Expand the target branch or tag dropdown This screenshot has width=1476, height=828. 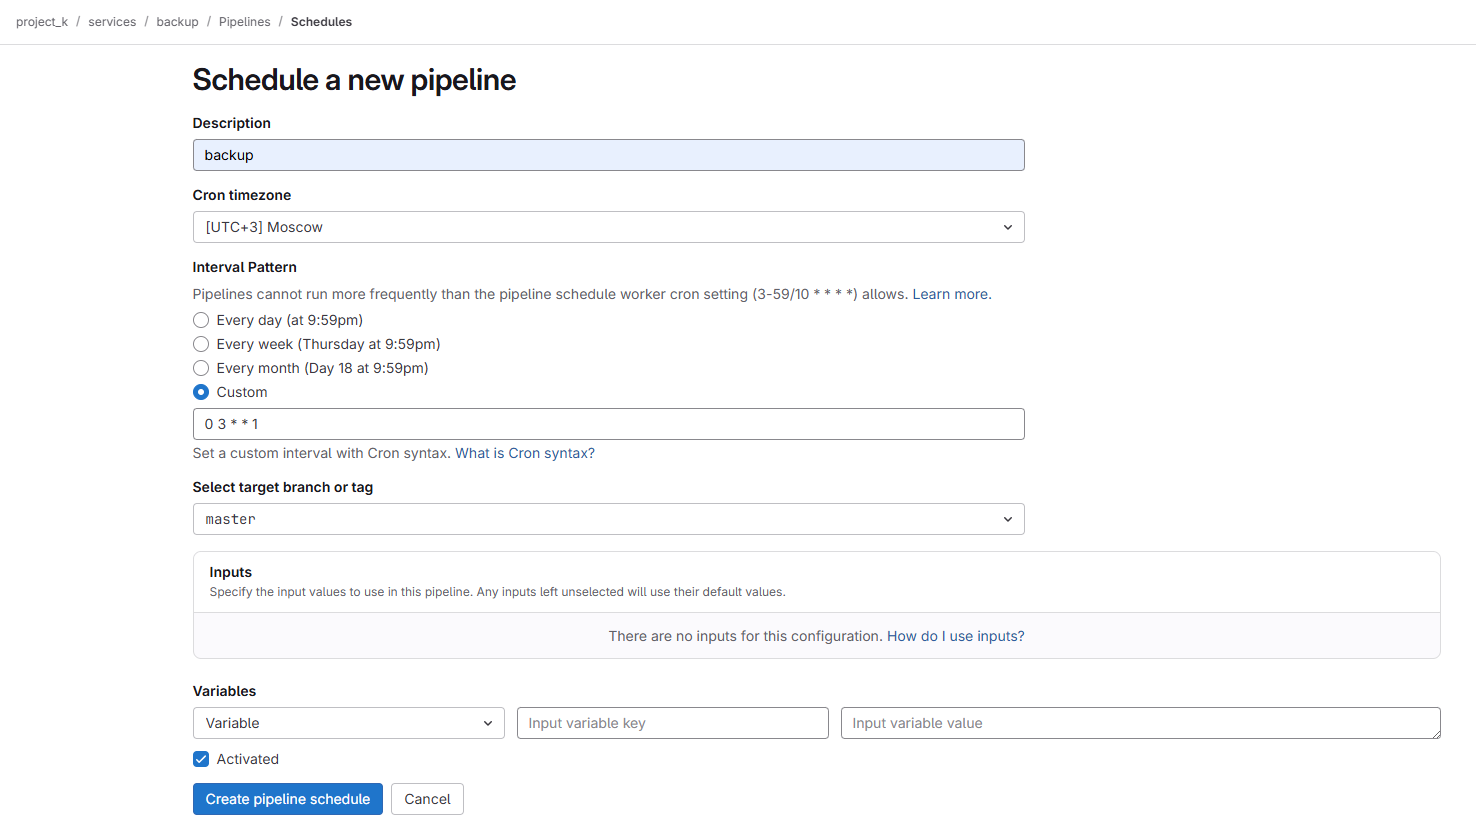pos(608,519)
